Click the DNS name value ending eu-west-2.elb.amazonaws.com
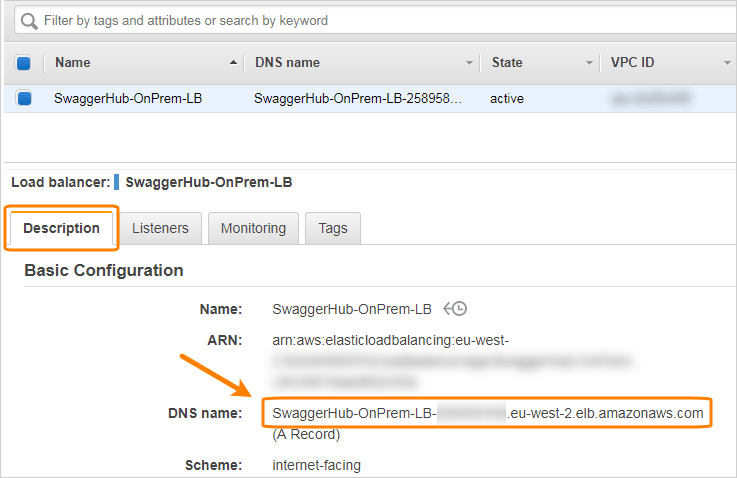The image size is (737, 478). tap(487, 413)
